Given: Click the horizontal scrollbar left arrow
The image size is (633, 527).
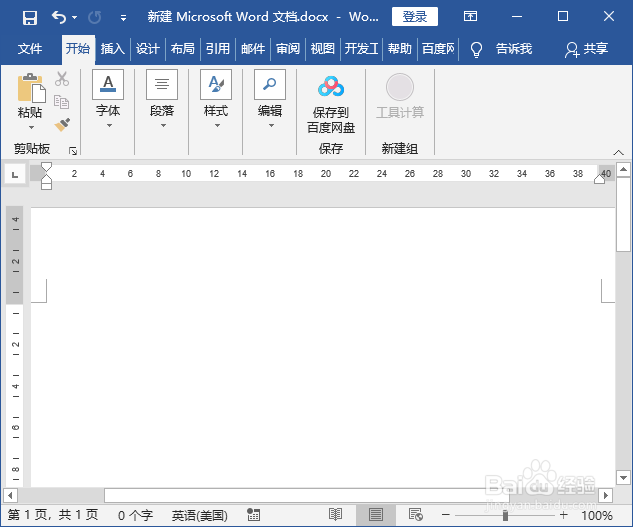Looking at the screenshot, I should click(10, 495).
